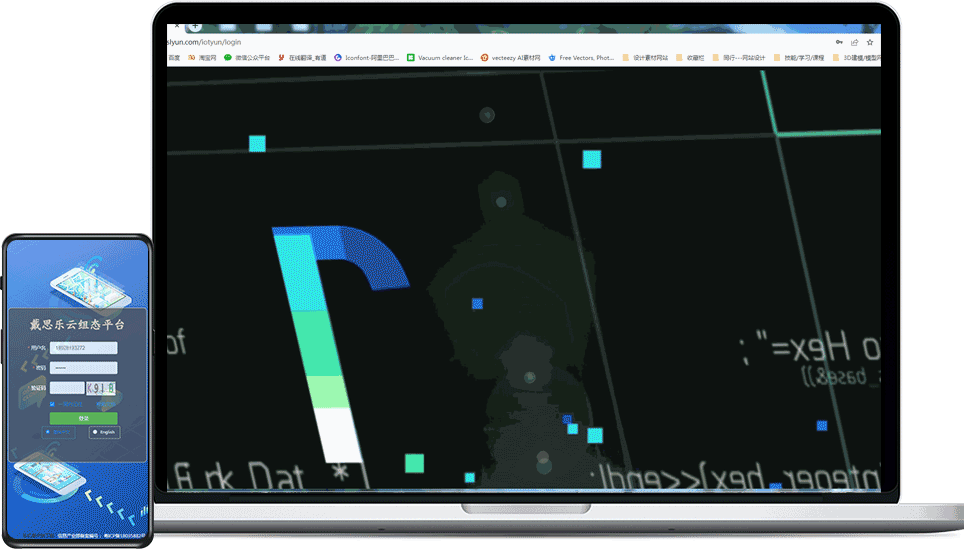
Task: Click the captcha image to refresh the code
Action: pyautogui.click(x=101, y=387)
